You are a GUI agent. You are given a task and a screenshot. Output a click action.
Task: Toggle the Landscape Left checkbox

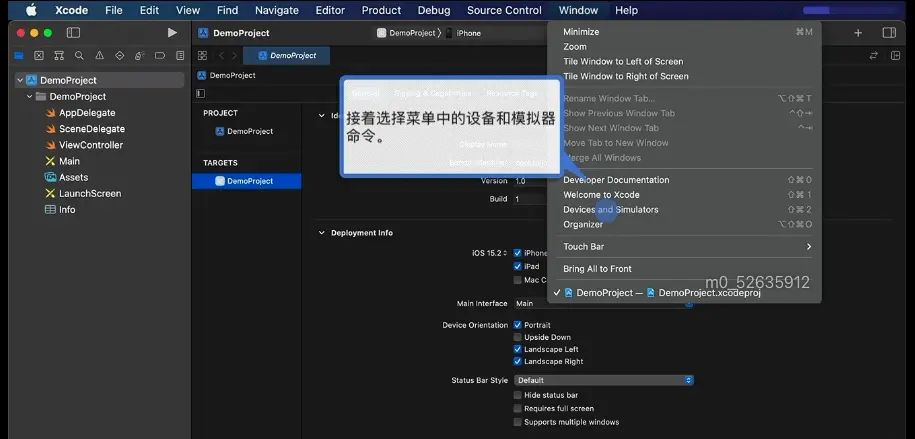point(517,349)
